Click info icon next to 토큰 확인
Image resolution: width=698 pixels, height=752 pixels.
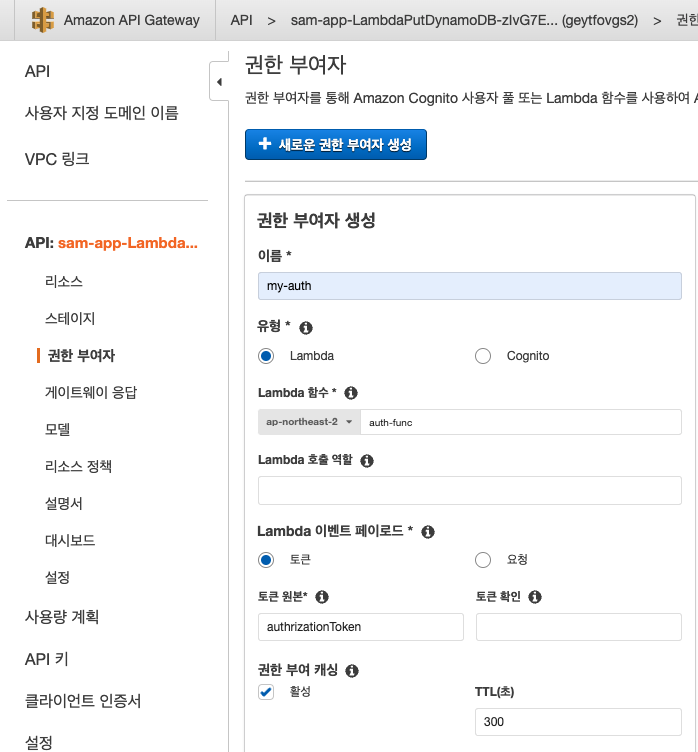535,597
